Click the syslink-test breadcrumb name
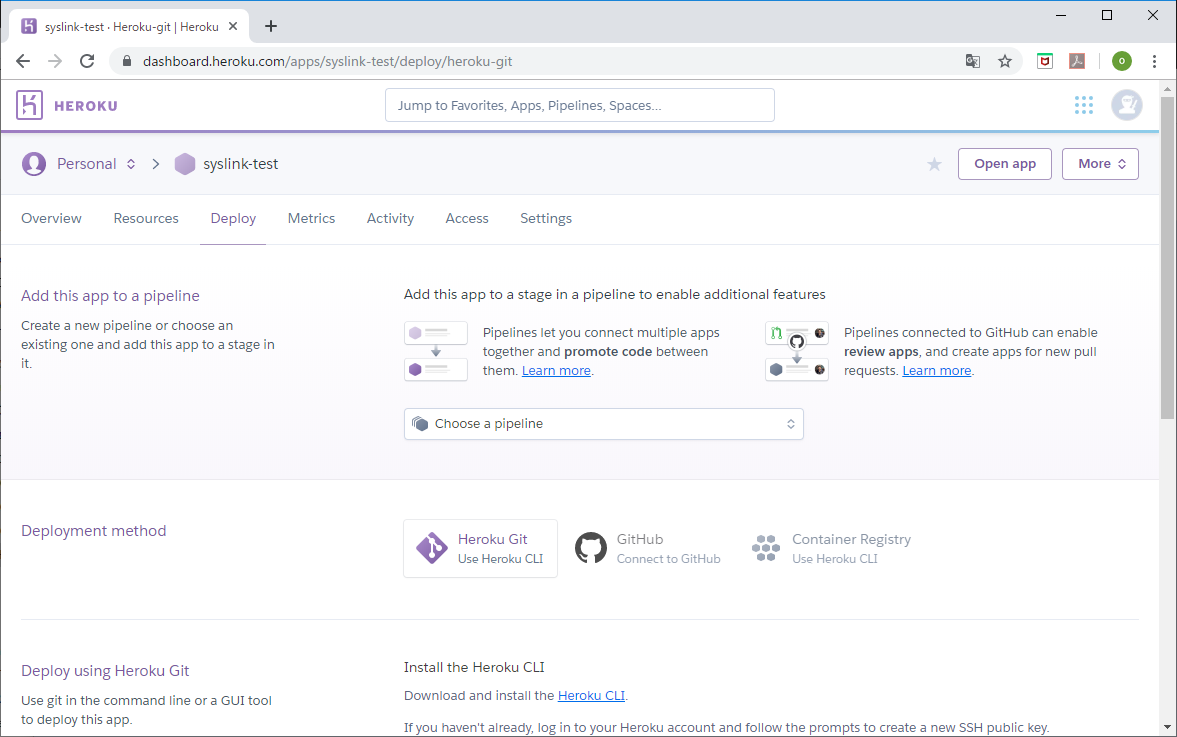This screenshot has height=737, width=1177. (x=240, y=164)
